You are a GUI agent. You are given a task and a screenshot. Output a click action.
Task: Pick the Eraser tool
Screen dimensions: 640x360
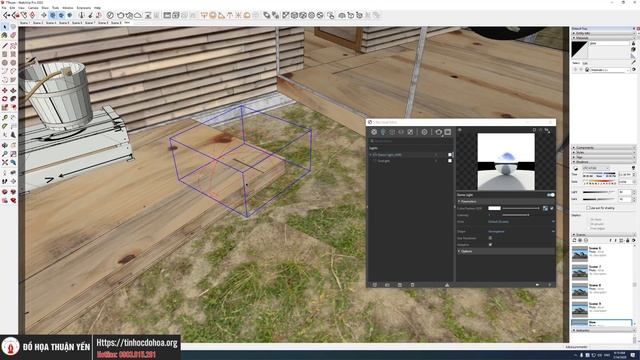tap(13, 36)
